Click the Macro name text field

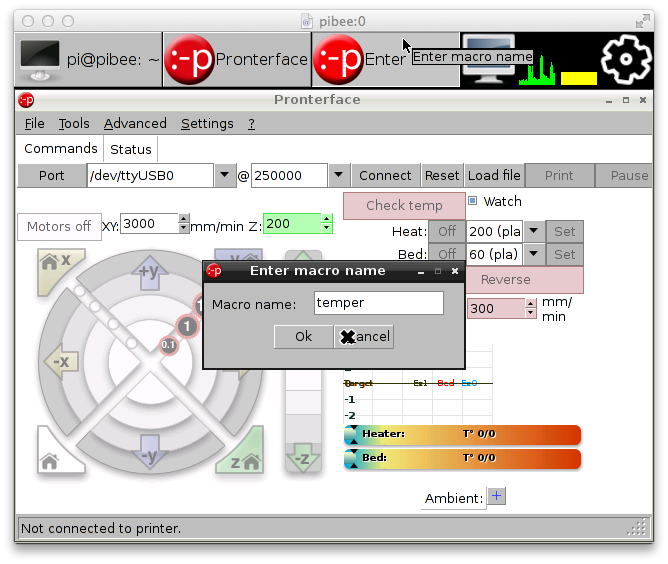379,303
